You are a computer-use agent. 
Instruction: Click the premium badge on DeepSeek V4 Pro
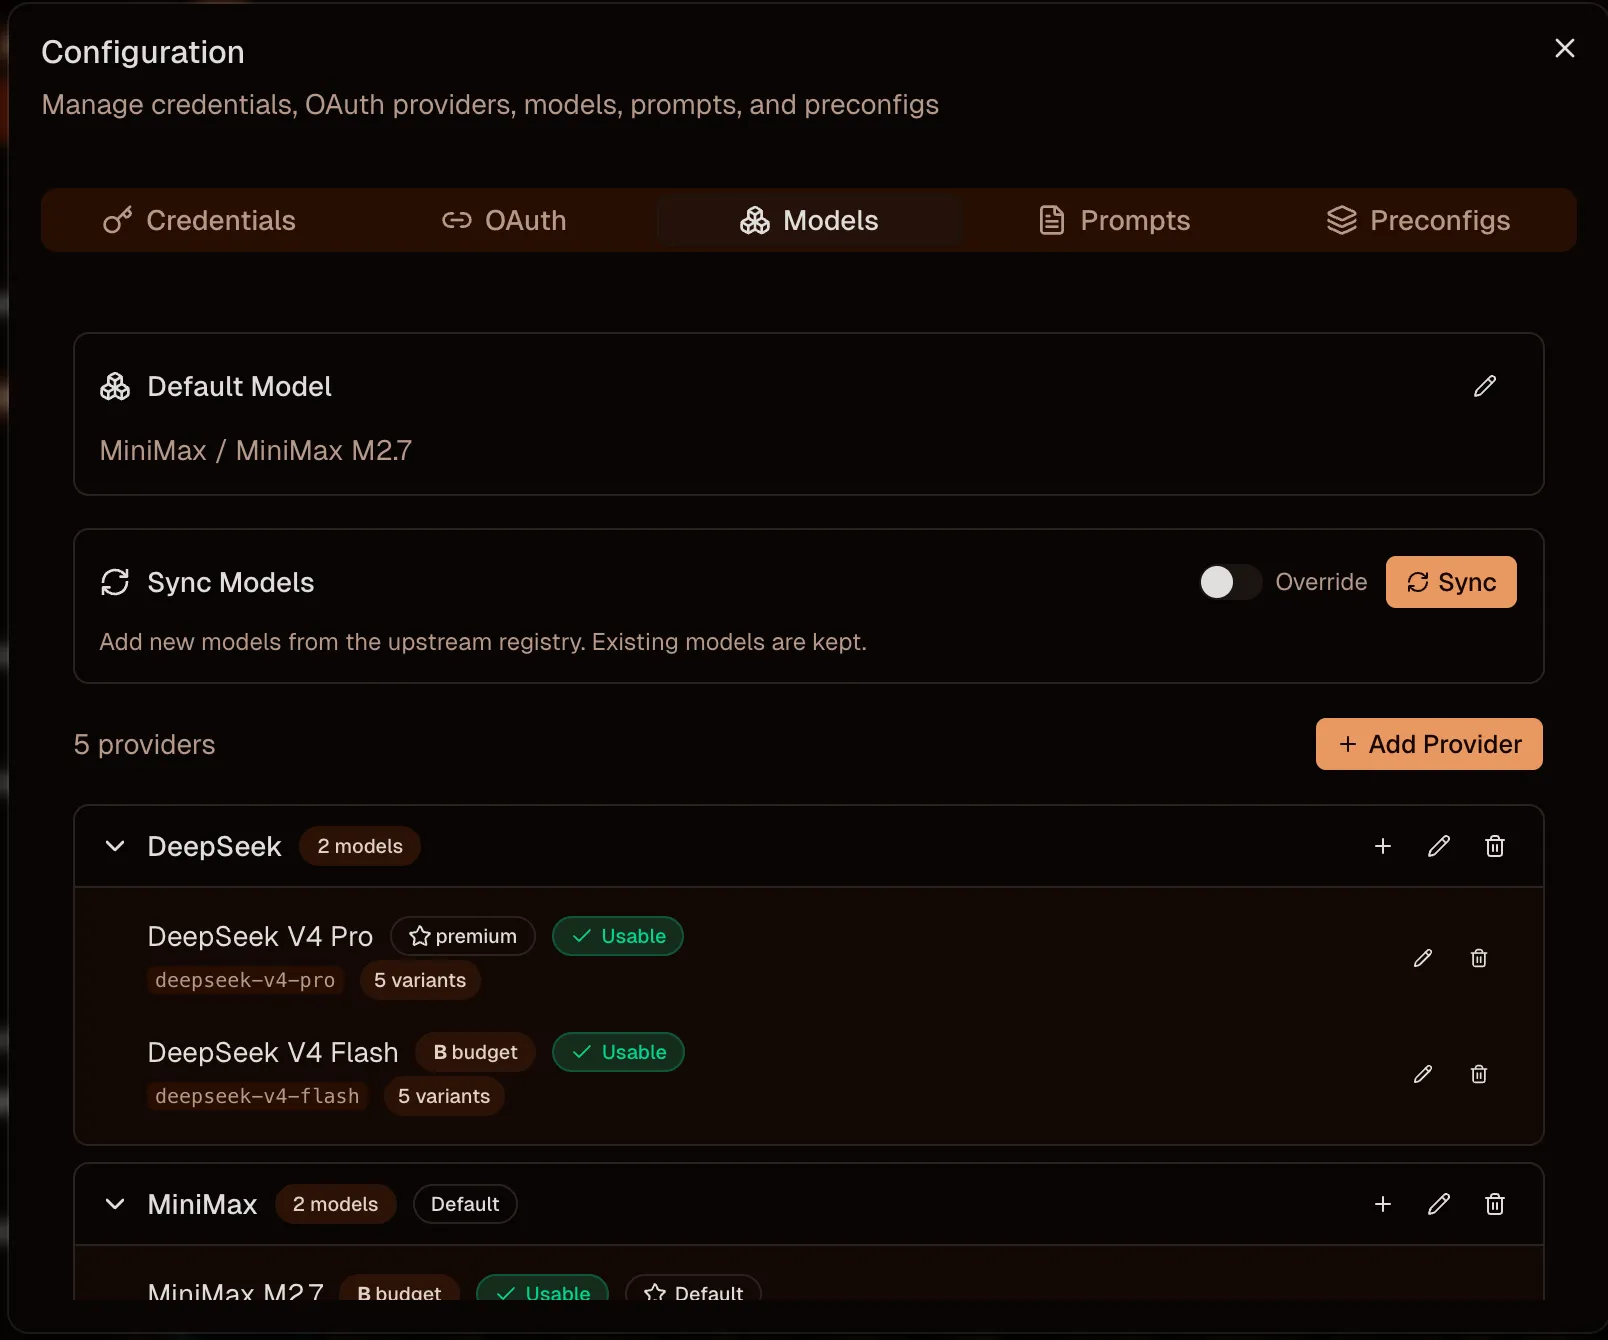point(463,936)
